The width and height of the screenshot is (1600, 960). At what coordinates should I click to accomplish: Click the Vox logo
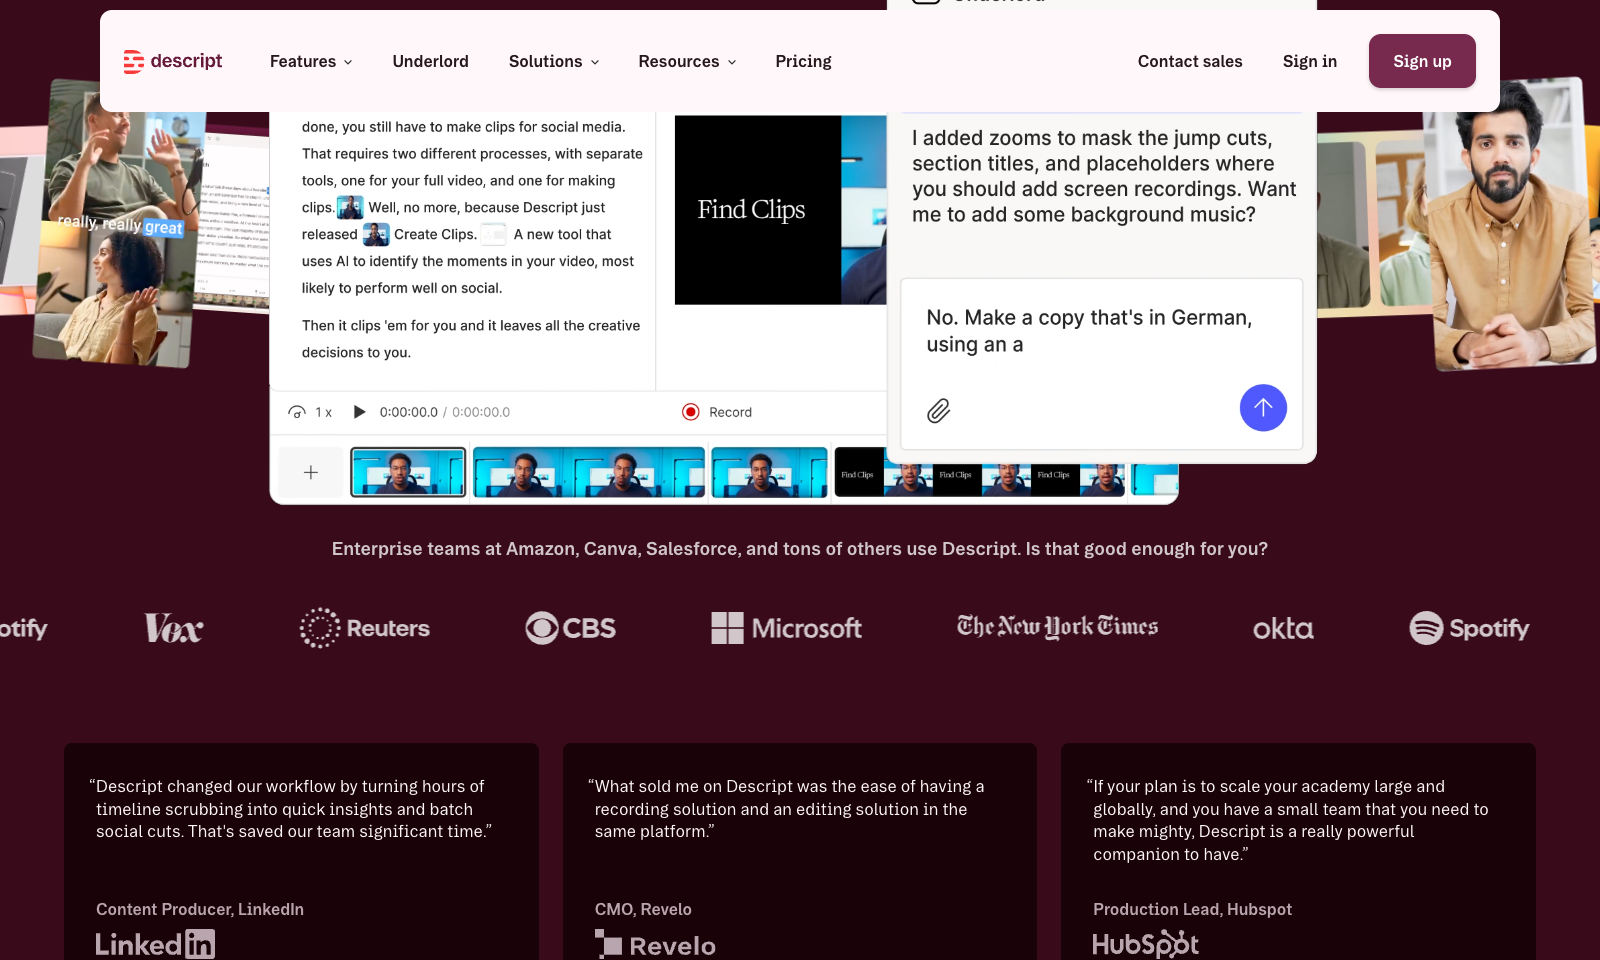[173, 628]
